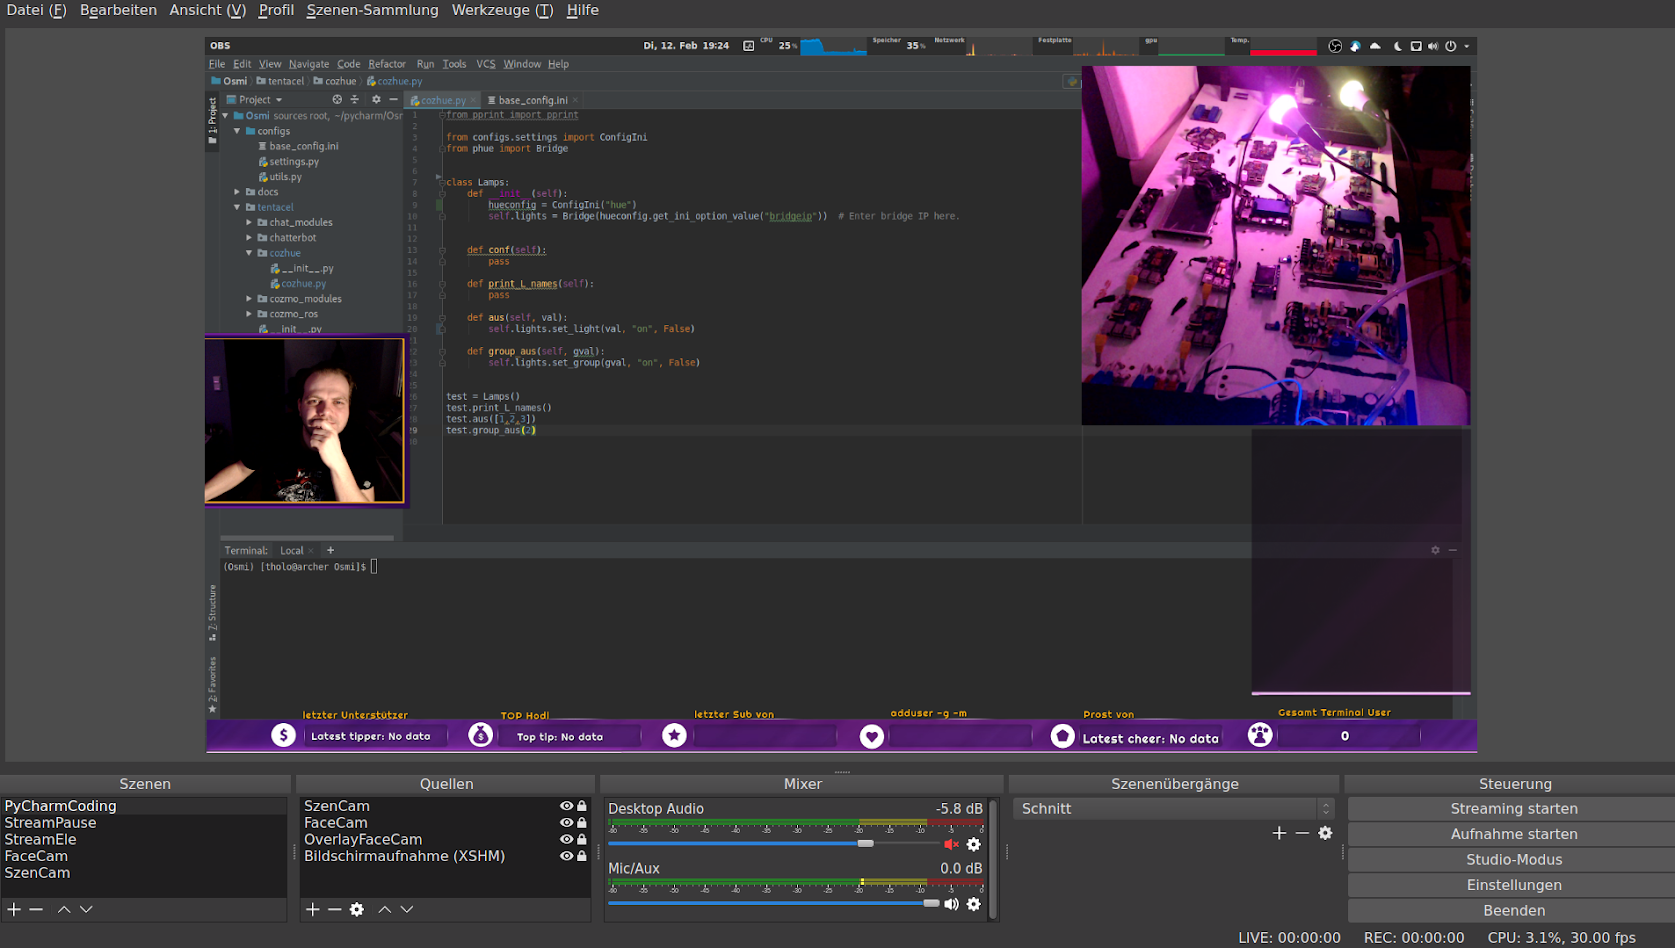1675x948 pixels.
Task: Open the Datei menu
Action: [x=36, y=10]
